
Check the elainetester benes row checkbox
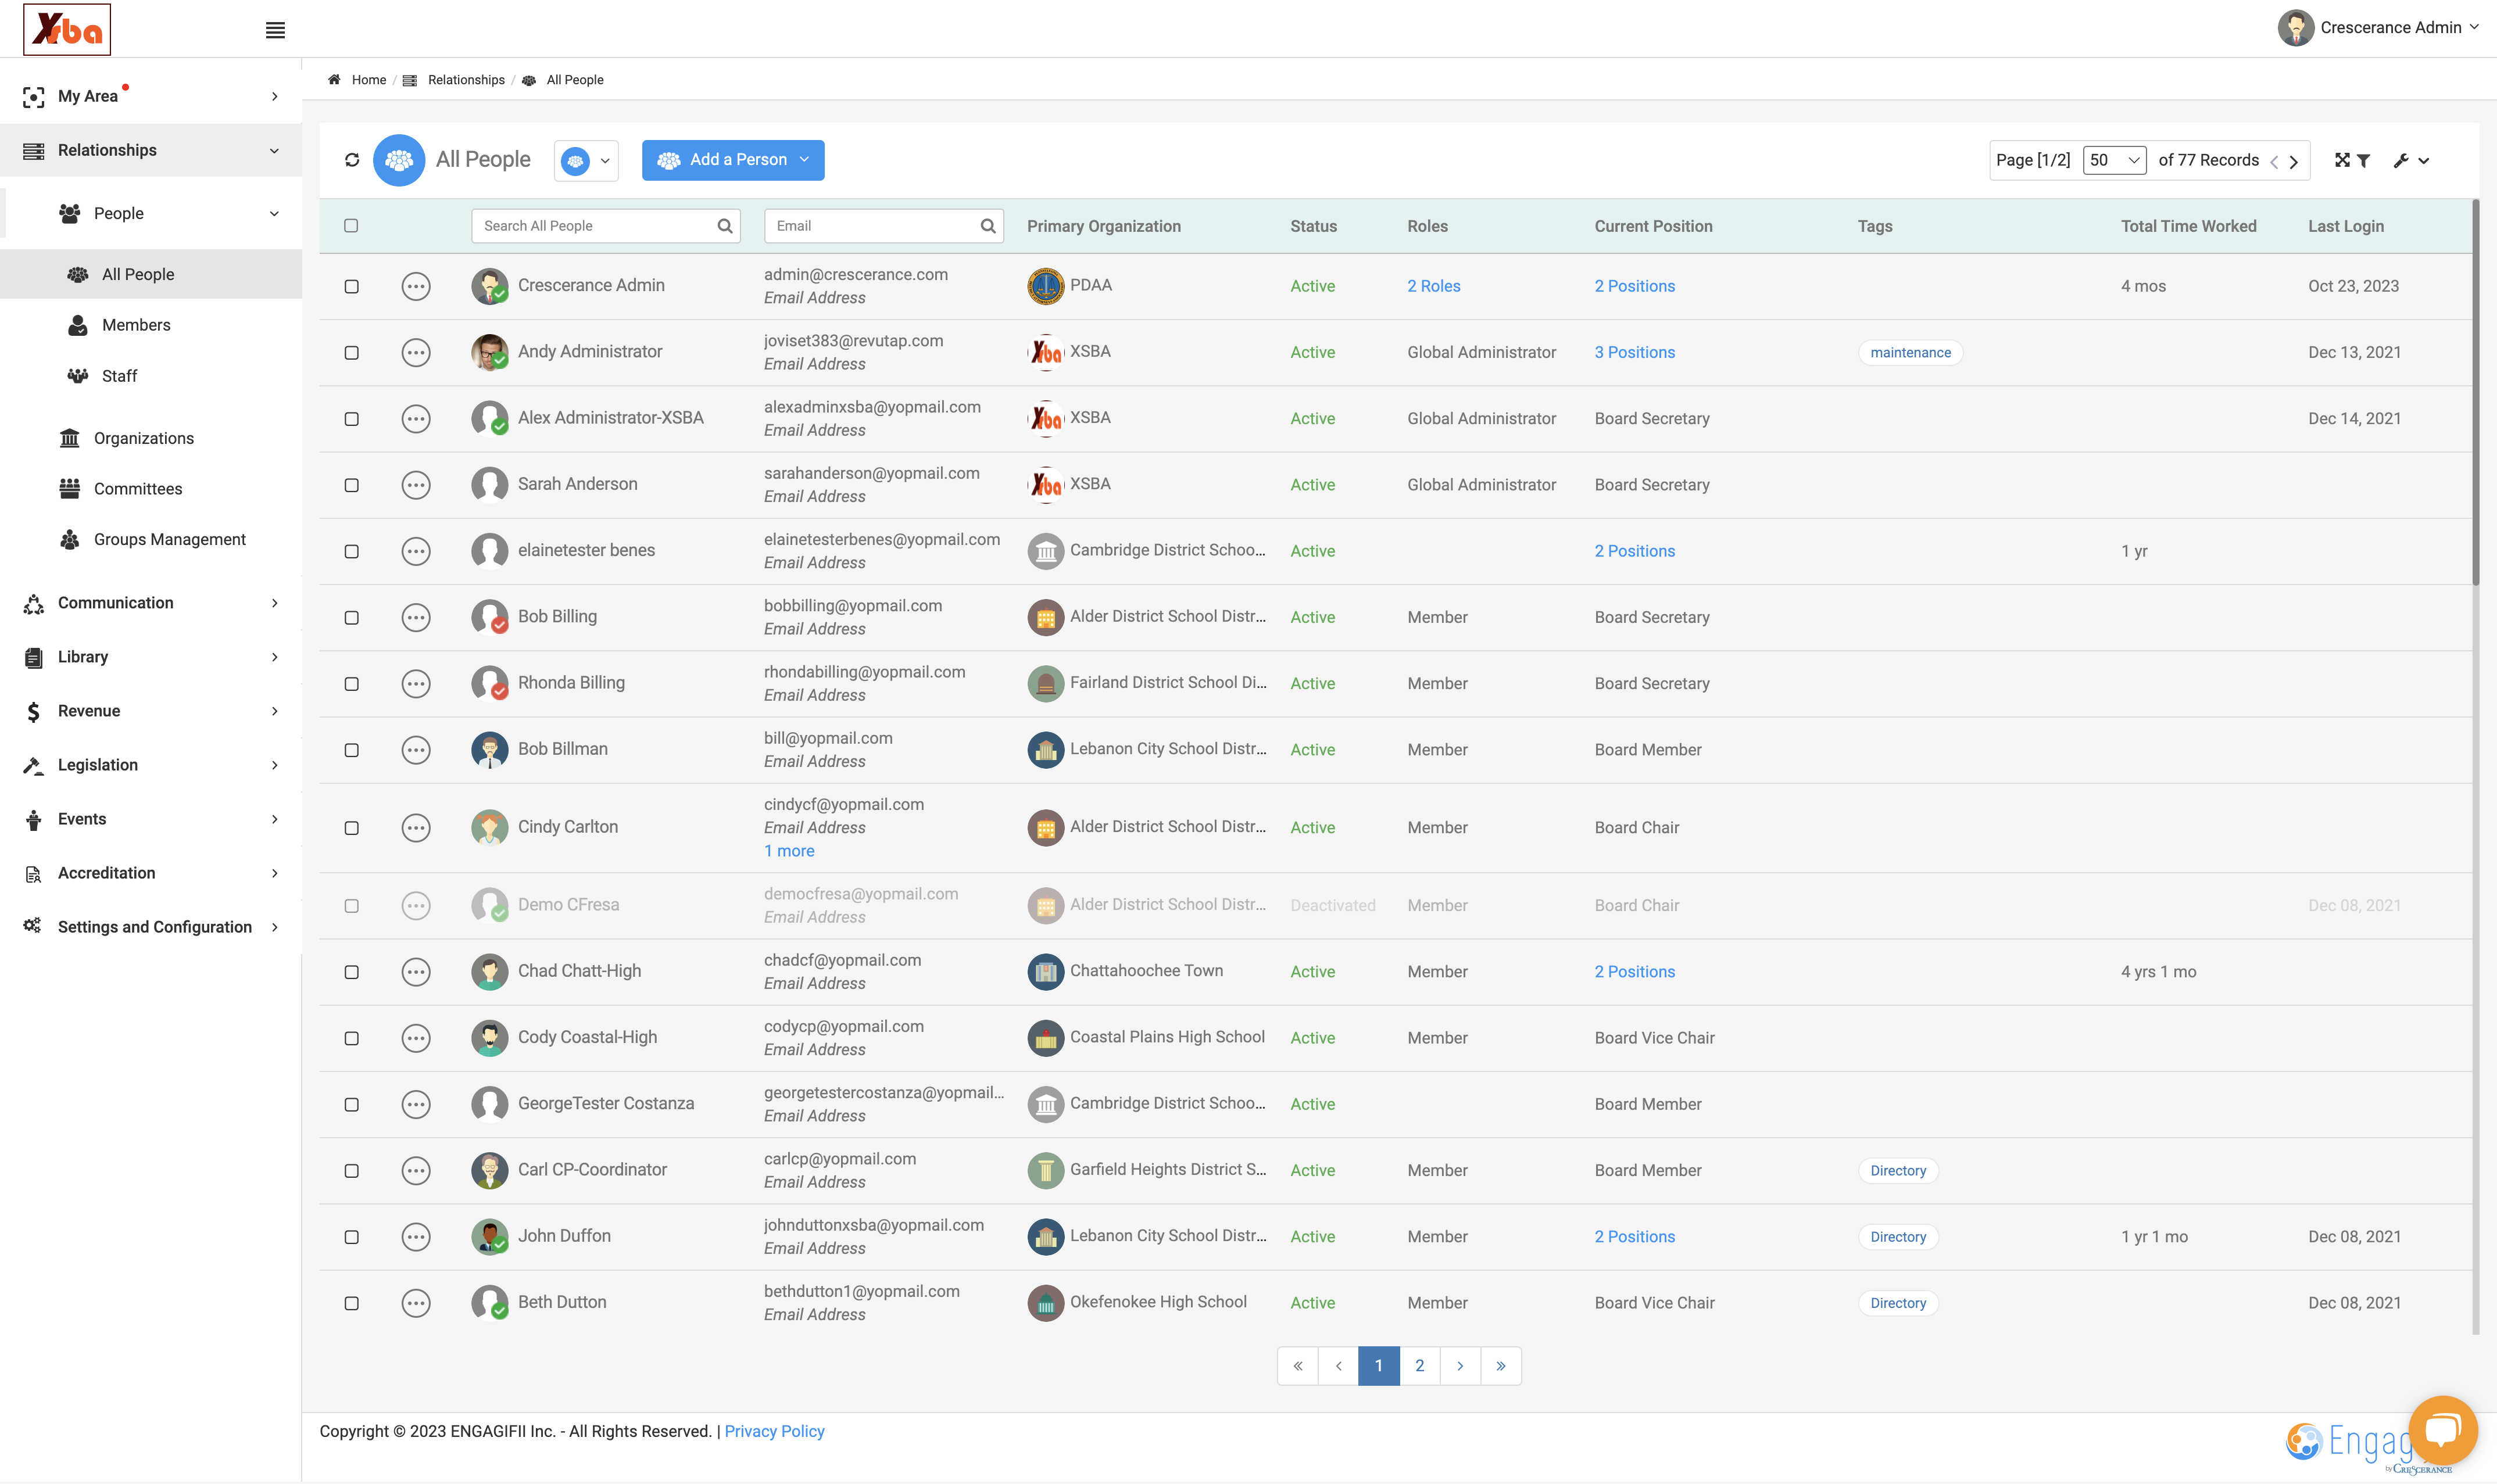coord(352,552)
